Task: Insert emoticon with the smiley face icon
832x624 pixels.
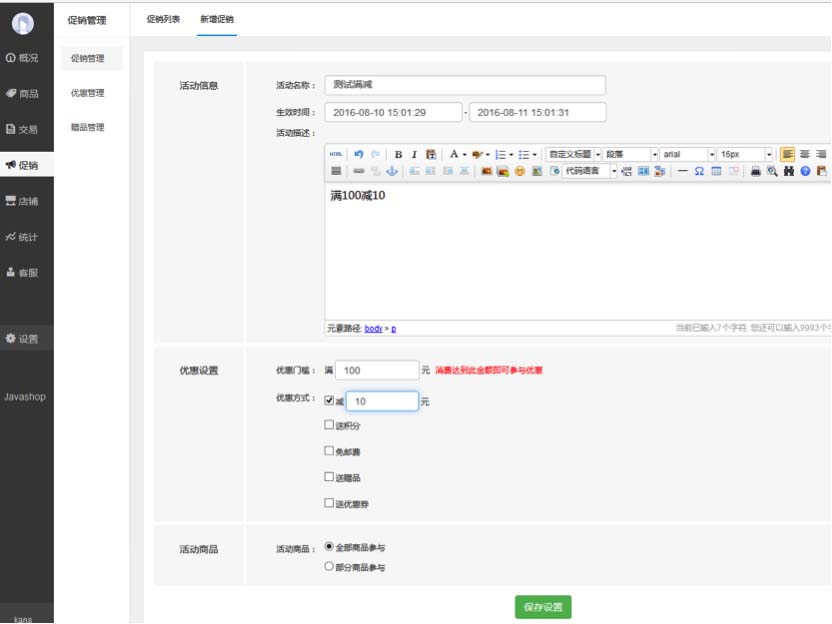Action: tap(520, 172)
